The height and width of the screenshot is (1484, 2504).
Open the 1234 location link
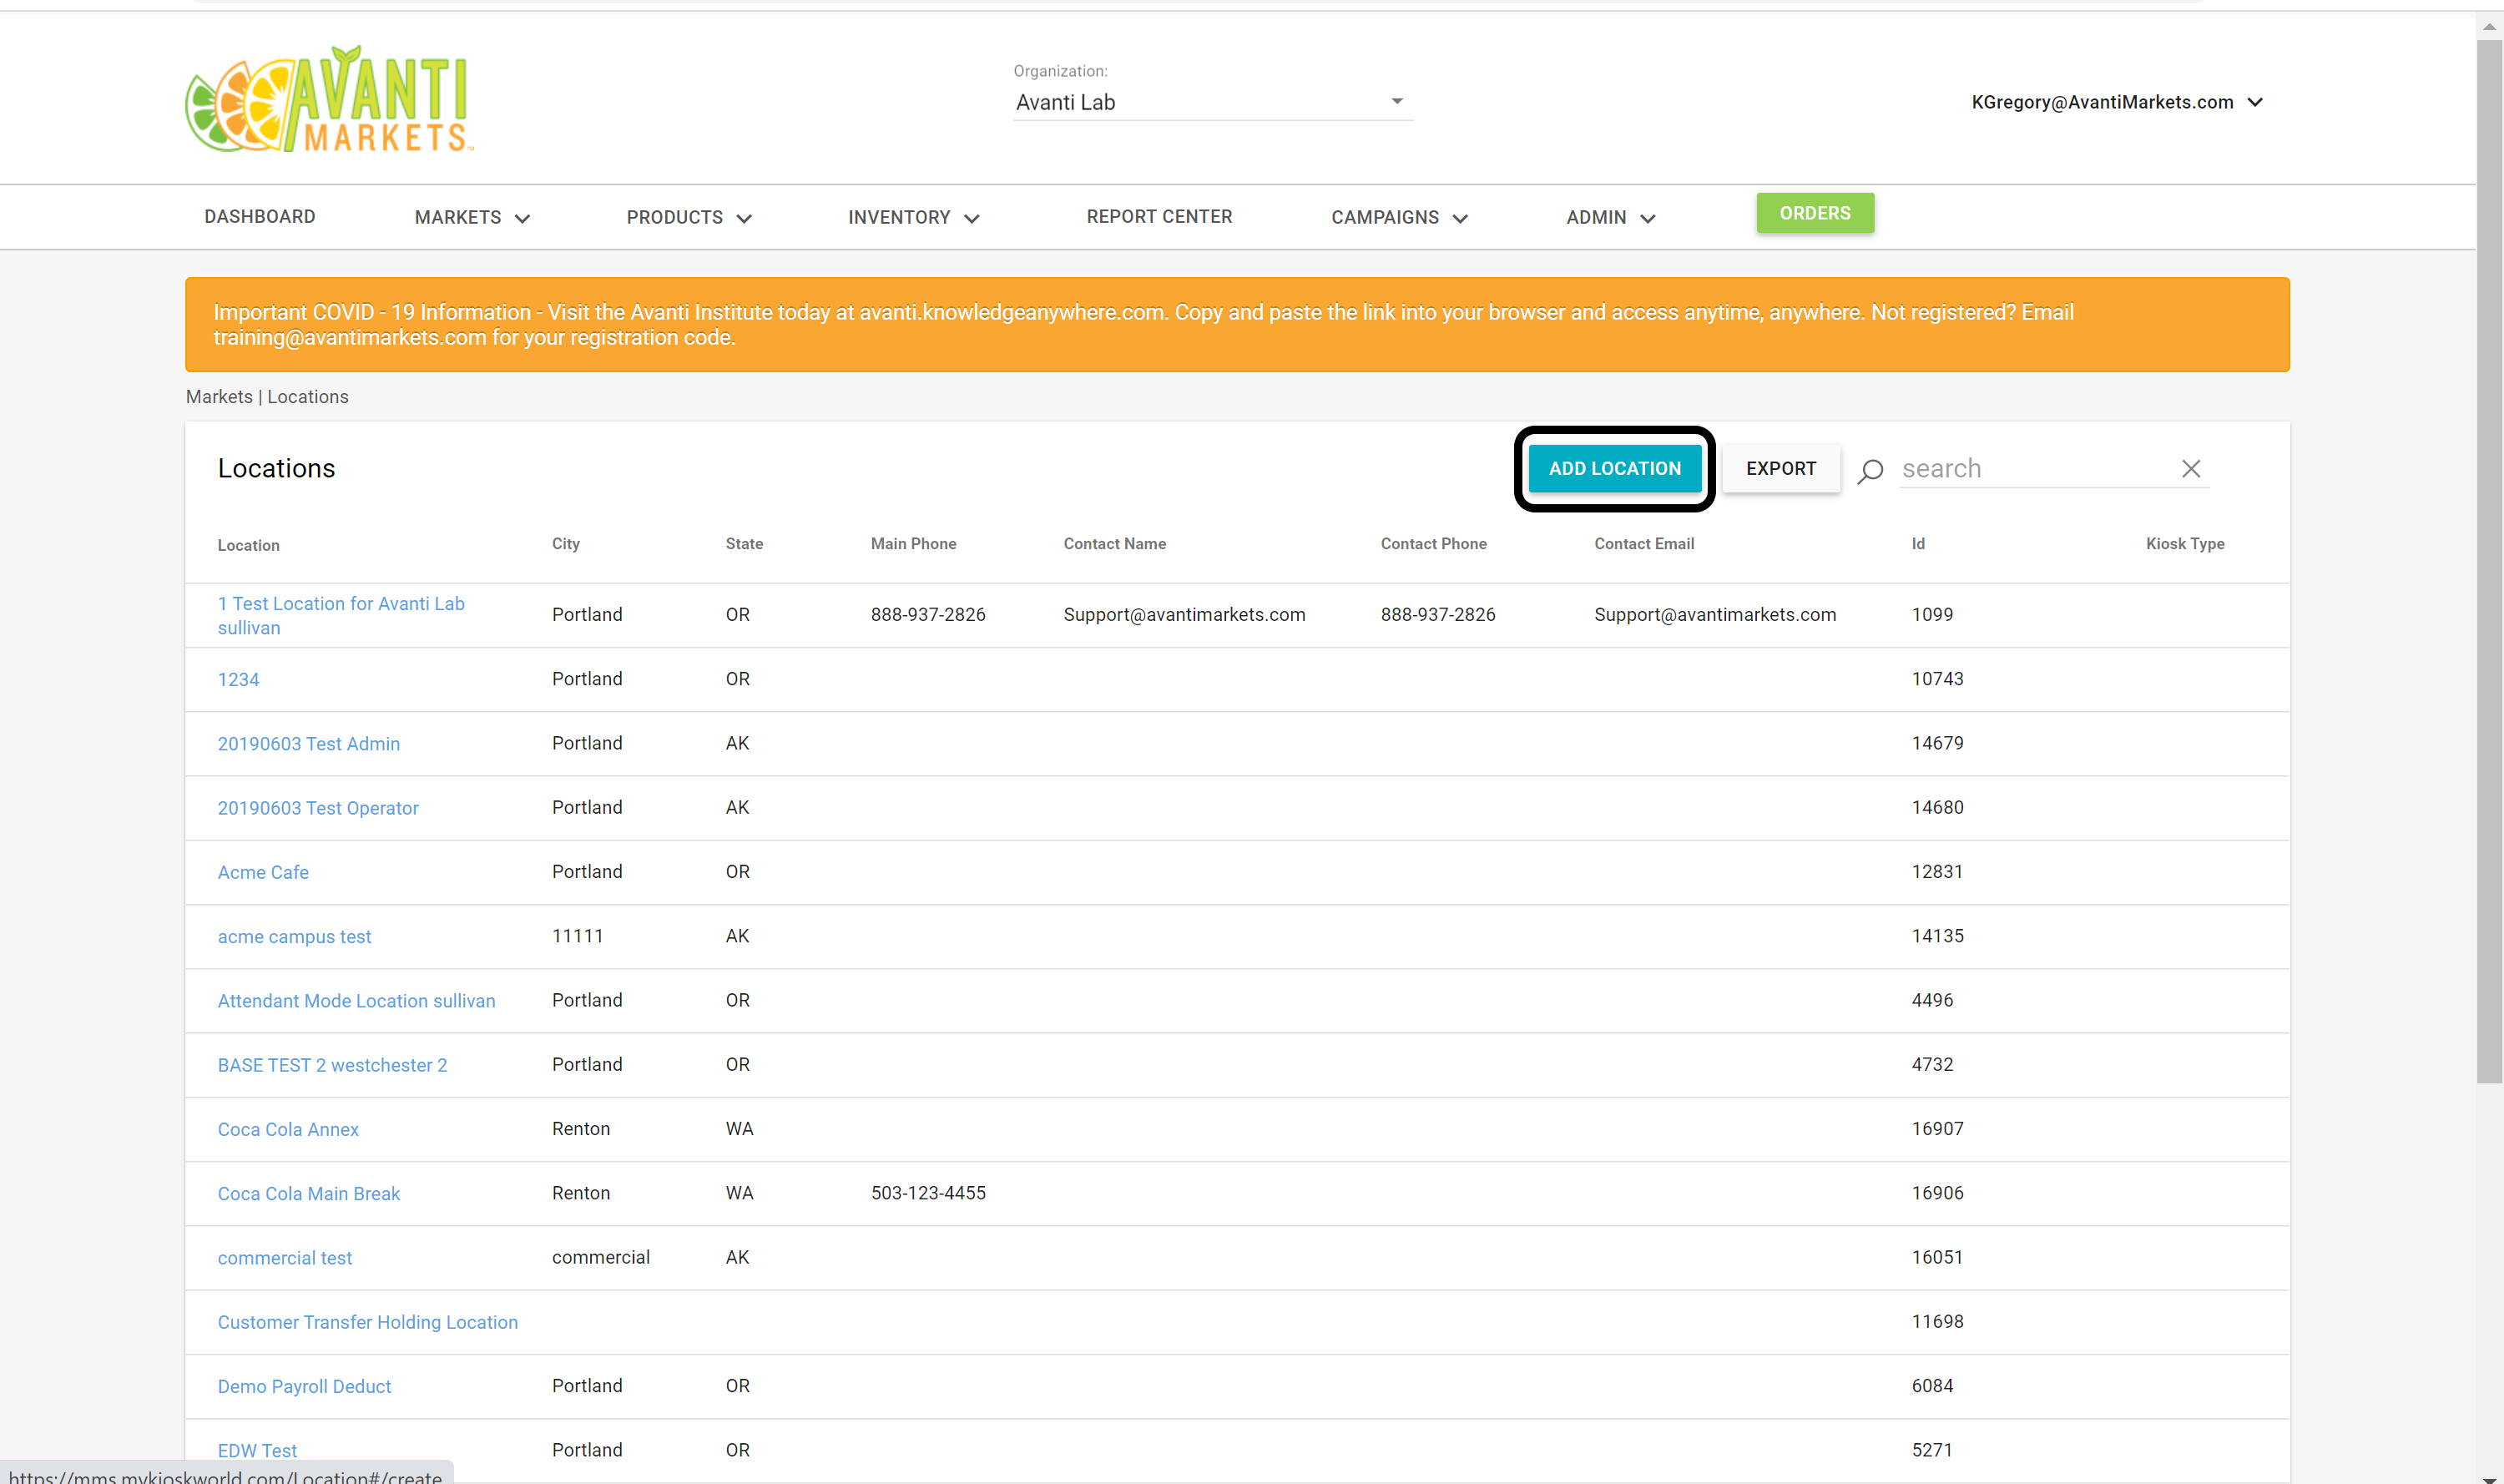coord(238,680)
